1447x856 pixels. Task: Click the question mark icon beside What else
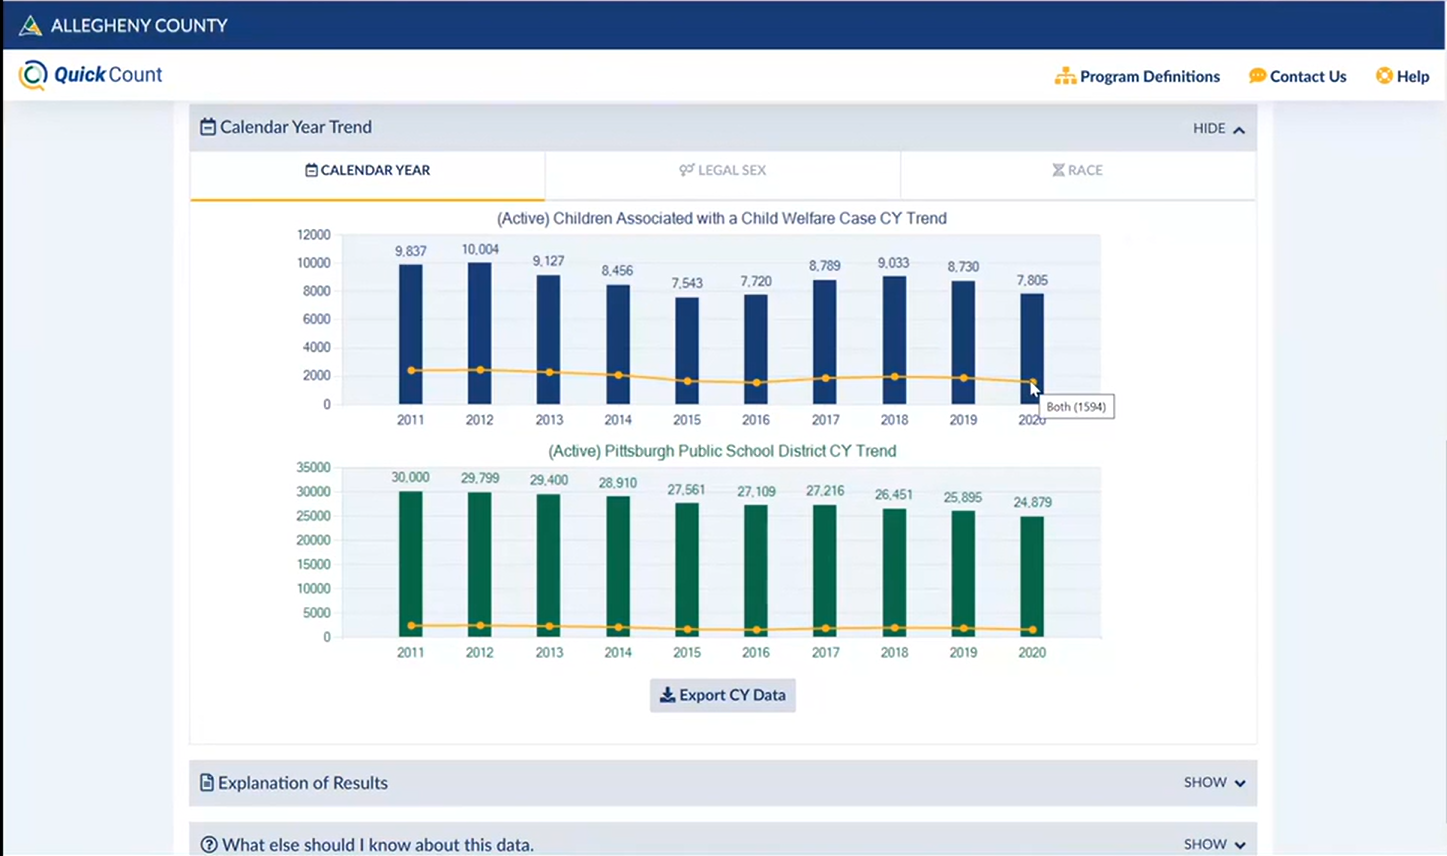[x=209, y=845]
